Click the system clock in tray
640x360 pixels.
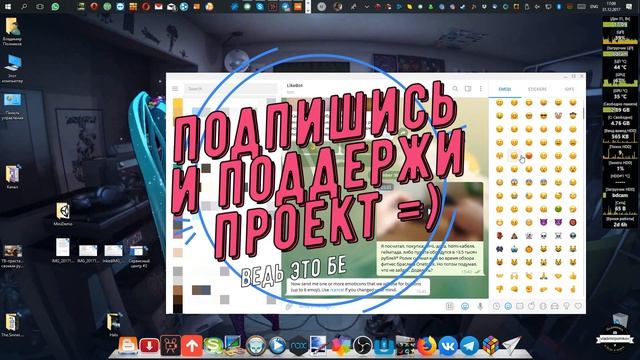[611, 6]
